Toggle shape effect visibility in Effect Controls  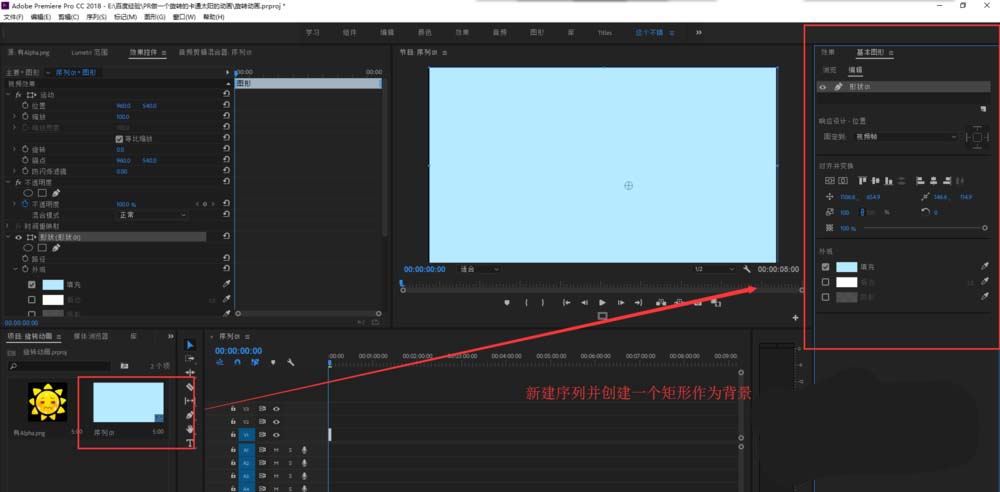coord(18,237)
